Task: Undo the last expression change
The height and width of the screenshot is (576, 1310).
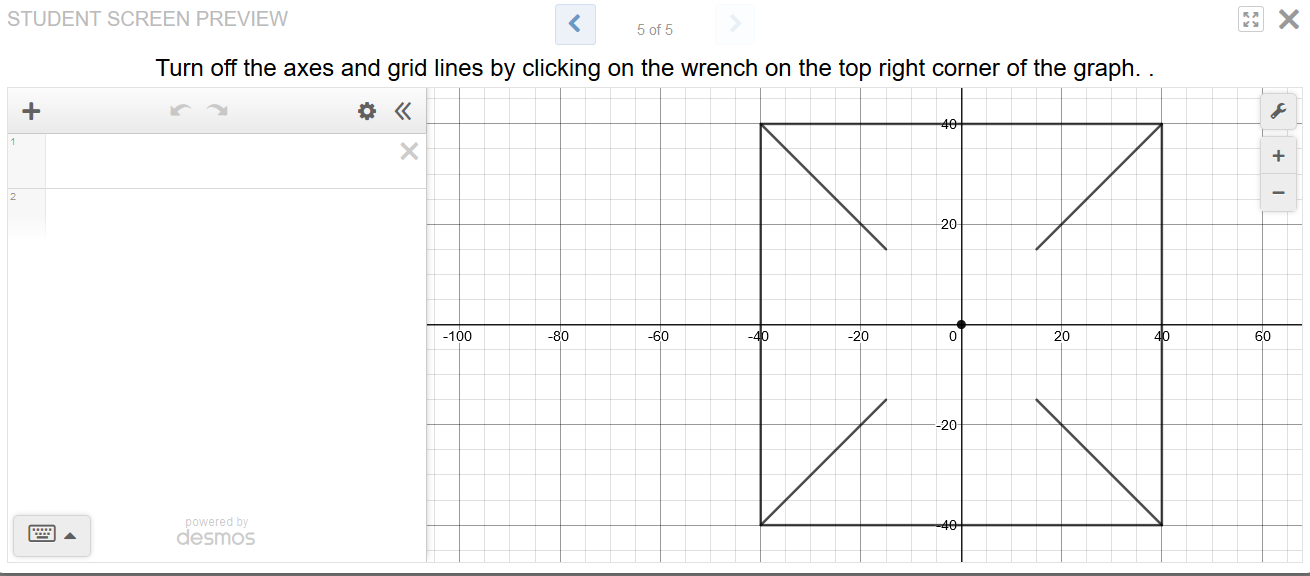Action: pos(180,111)
